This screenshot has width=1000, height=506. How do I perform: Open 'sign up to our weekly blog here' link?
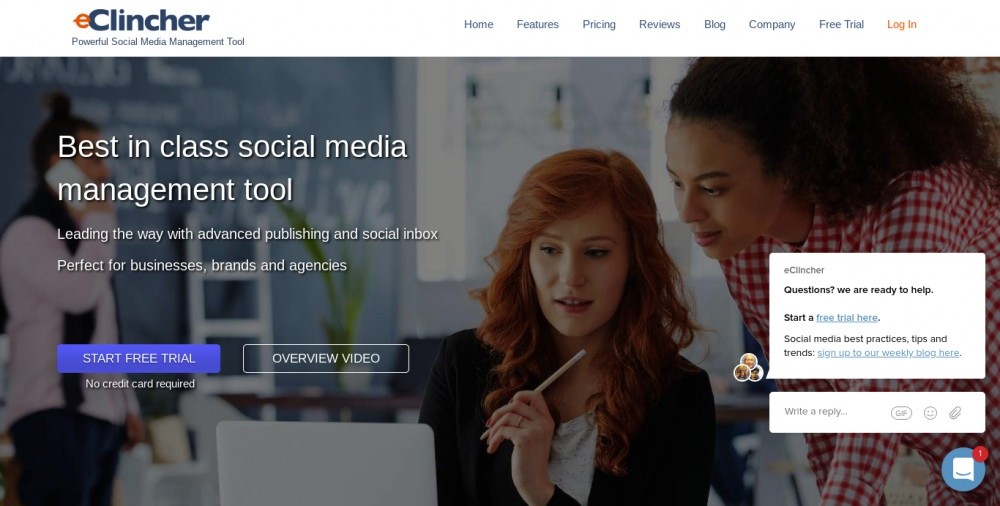click(x=888, y=353)
